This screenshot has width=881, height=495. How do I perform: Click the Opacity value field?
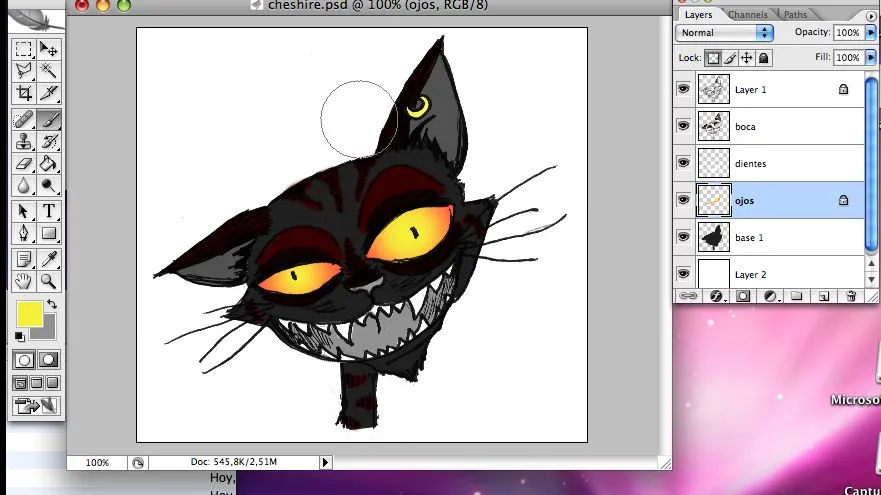coord(849,33)
